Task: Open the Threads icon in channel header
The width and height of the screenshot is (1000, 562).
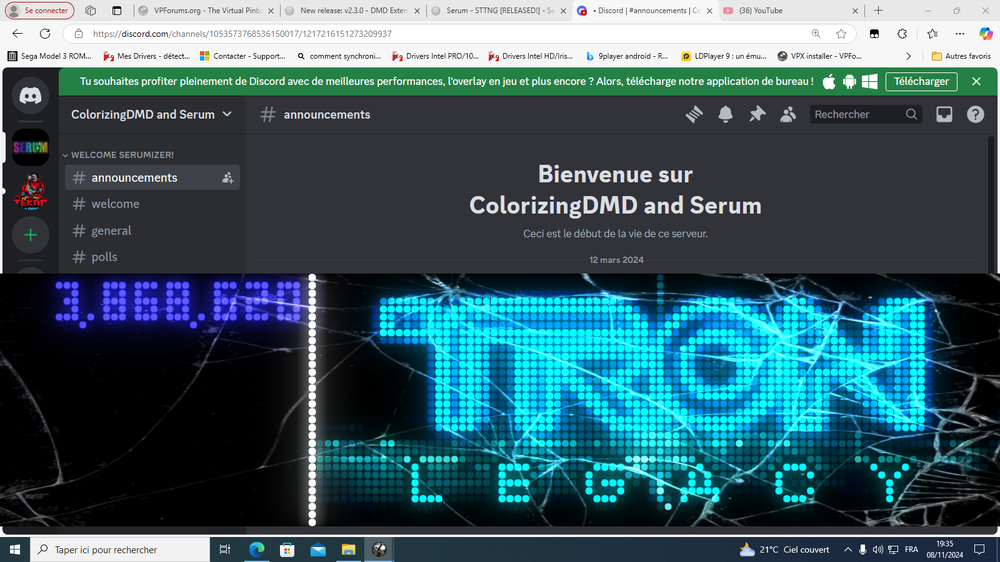Action: click(x=694, y=114)
